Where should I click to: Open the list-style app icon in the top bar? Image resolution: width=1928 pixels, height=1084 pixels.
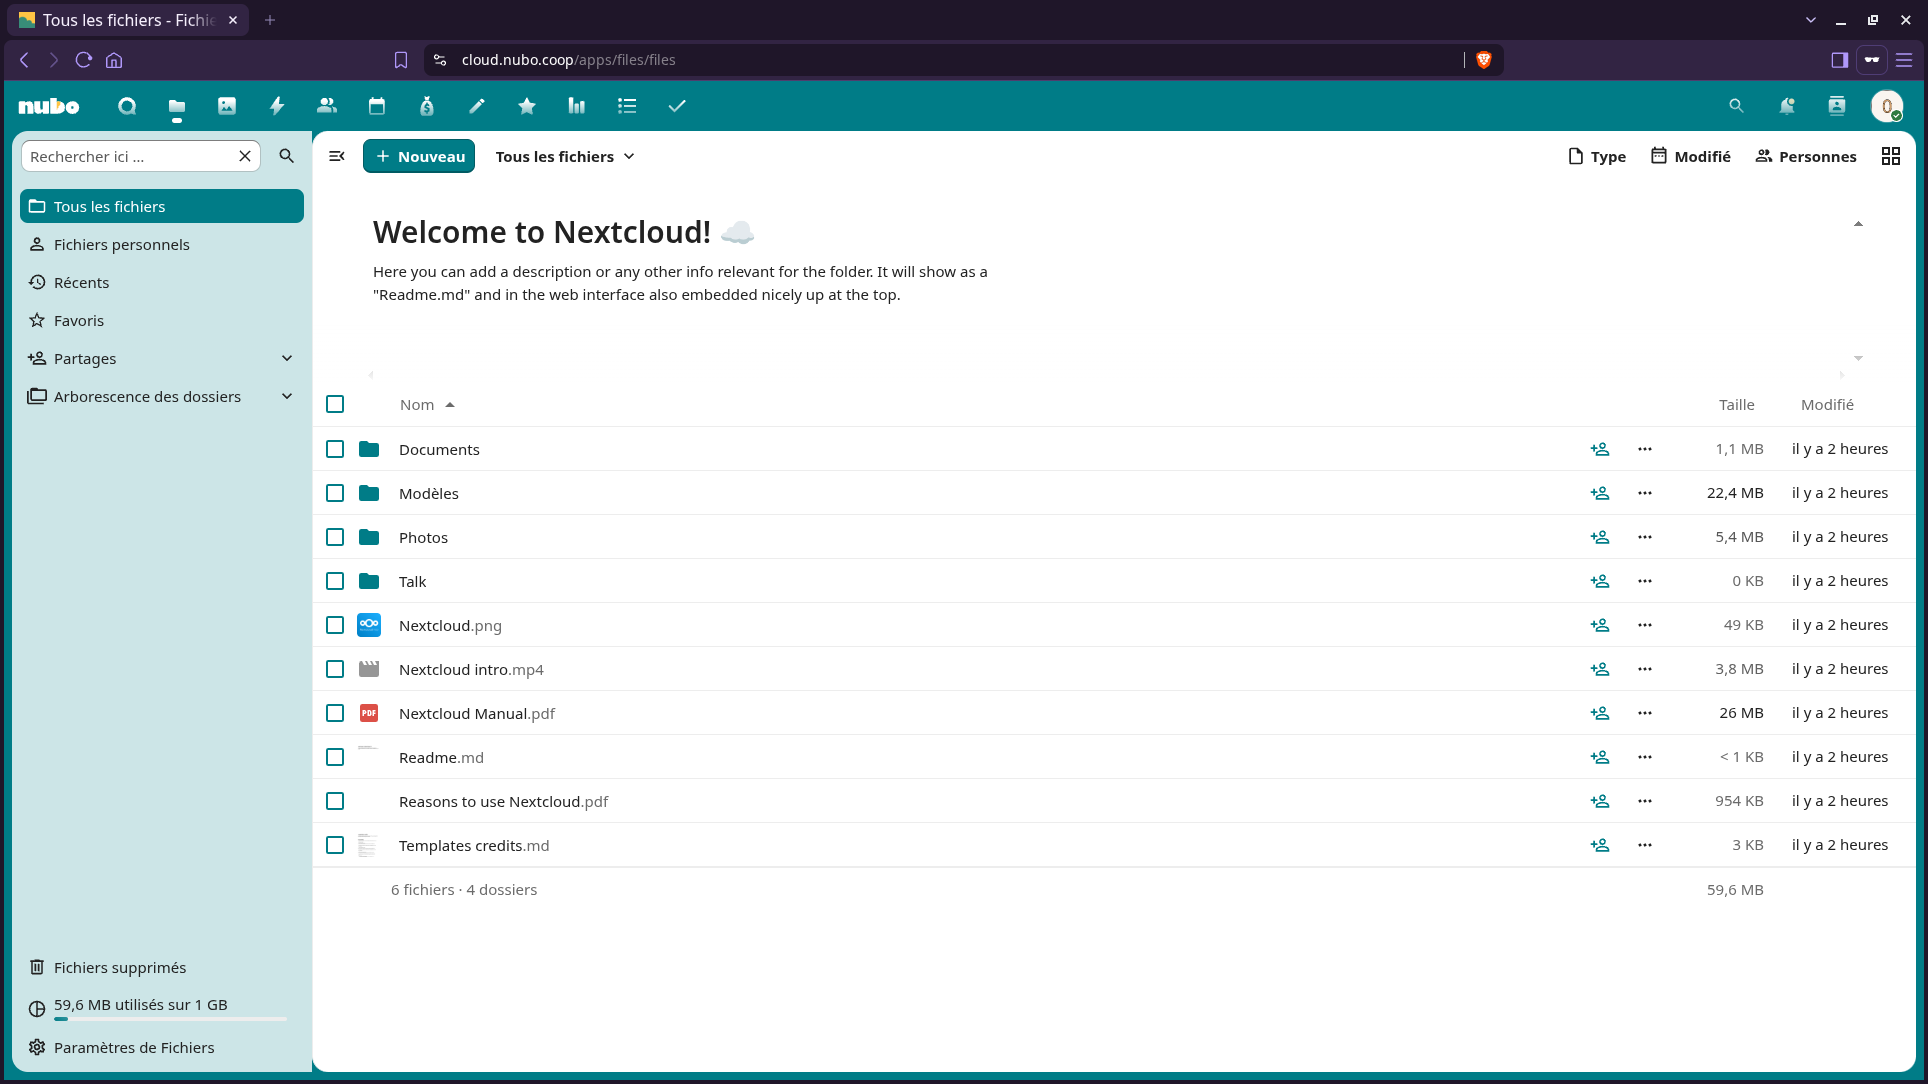coord(627,106)
